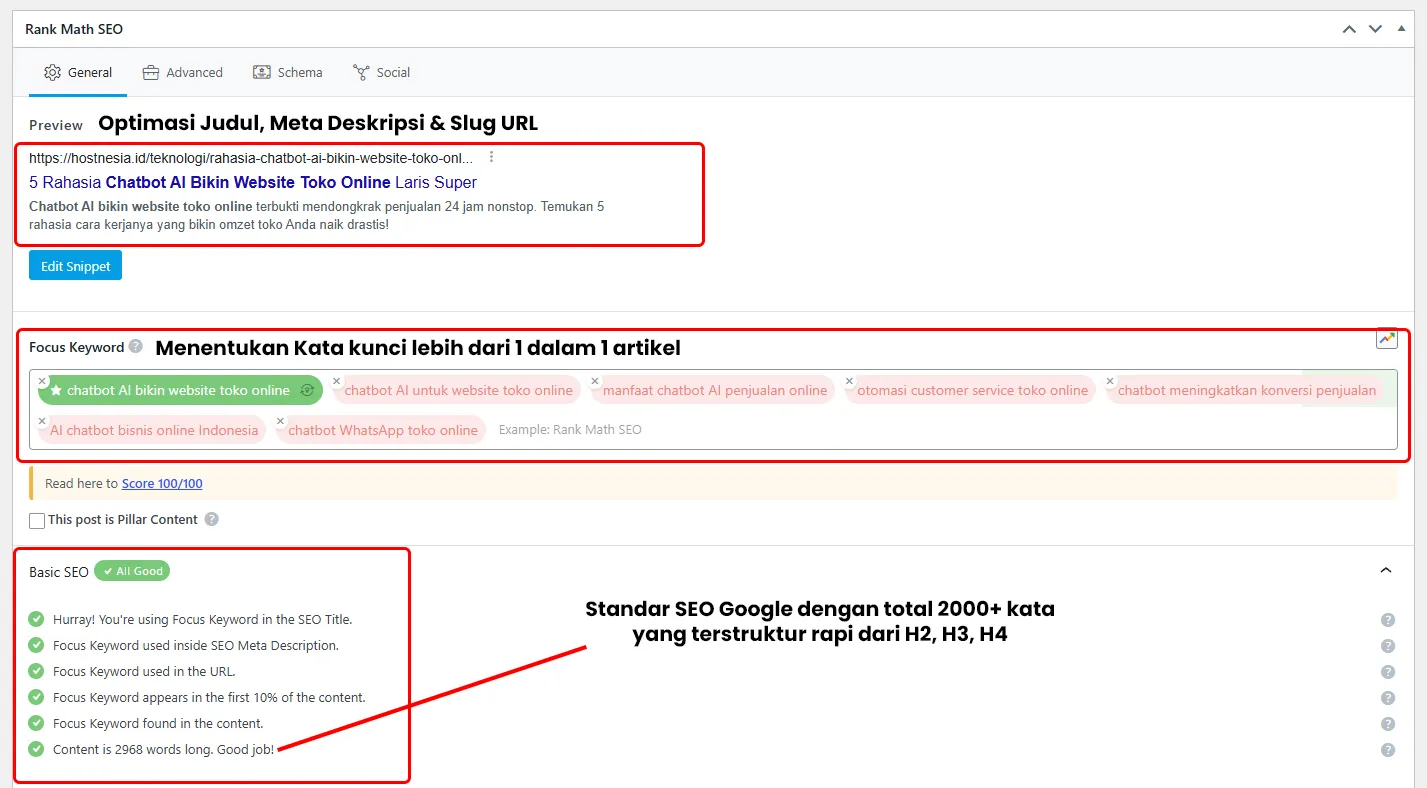The width and height of the screenshot is (1427, 788).
Task: Open help for Focus Keyword in Meta Description
Action: tap(1388, 646)
